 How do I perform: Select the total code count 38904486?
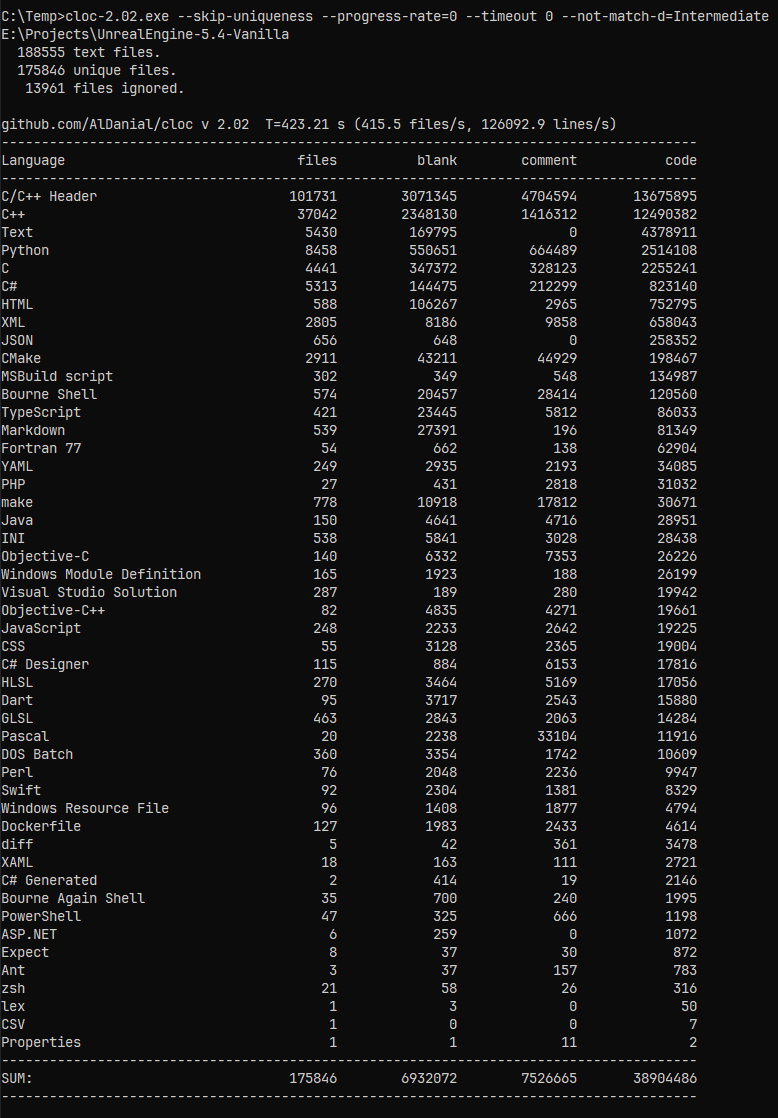coord(665,1078)
